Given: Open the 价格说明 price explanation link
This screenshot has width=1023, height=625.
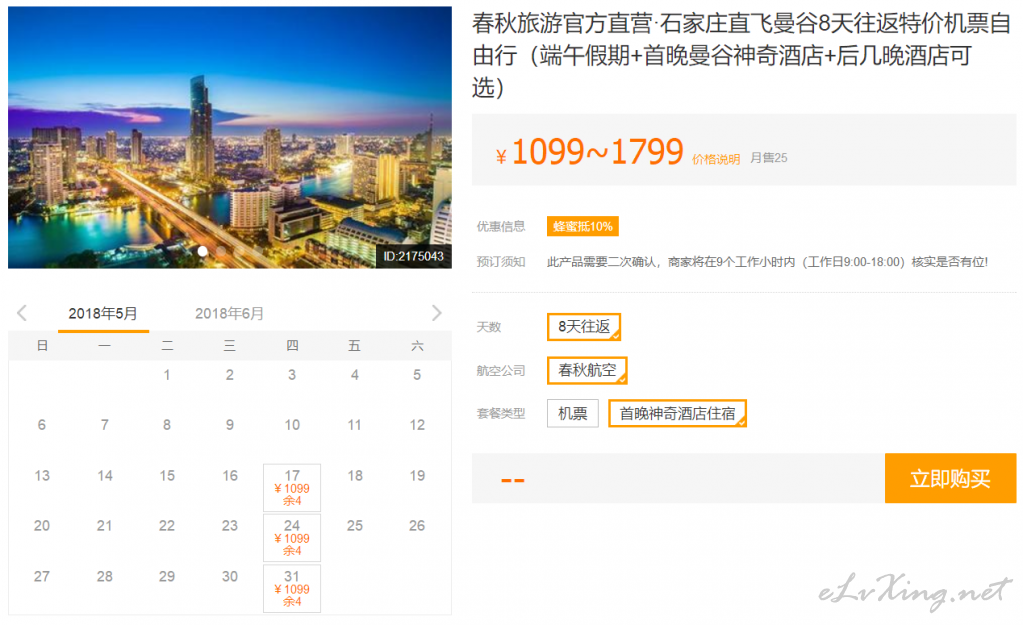Looking at the screenshot, I should pyautogui.click(x=716, y=159).
